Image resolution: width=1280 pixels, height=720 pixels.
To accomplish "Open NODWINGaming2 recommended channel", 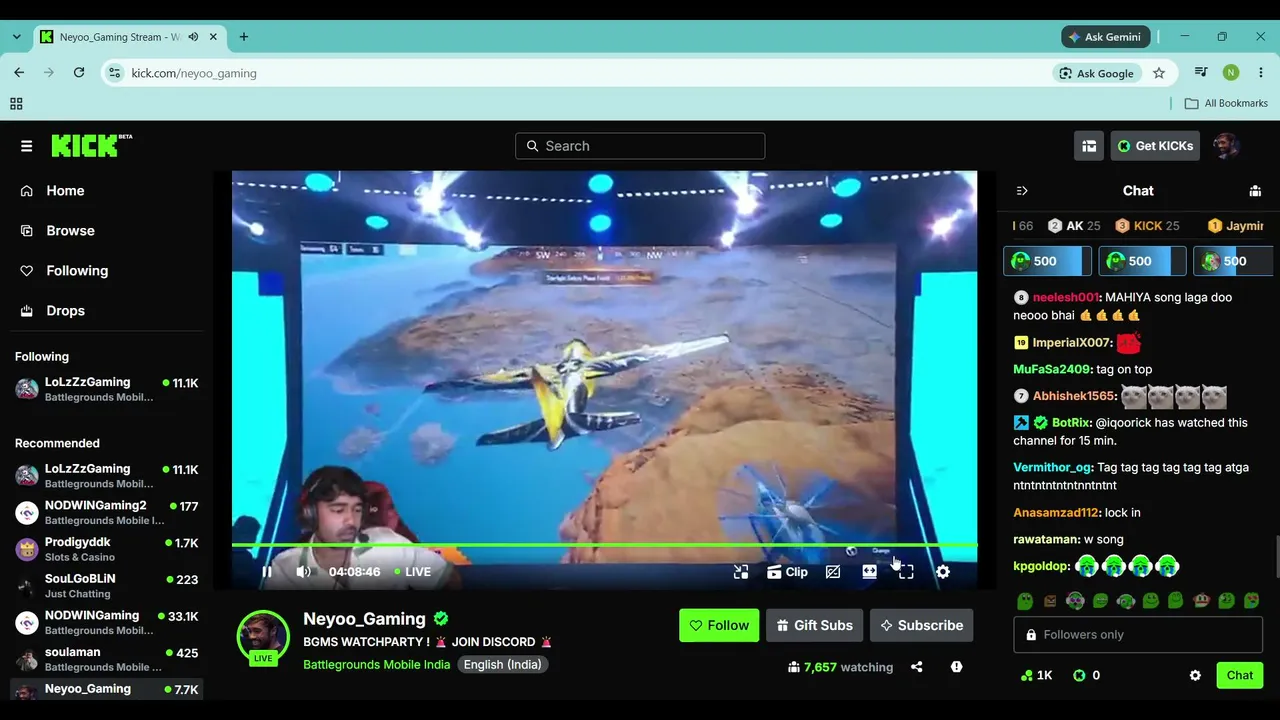I will [x=107, y=513].
